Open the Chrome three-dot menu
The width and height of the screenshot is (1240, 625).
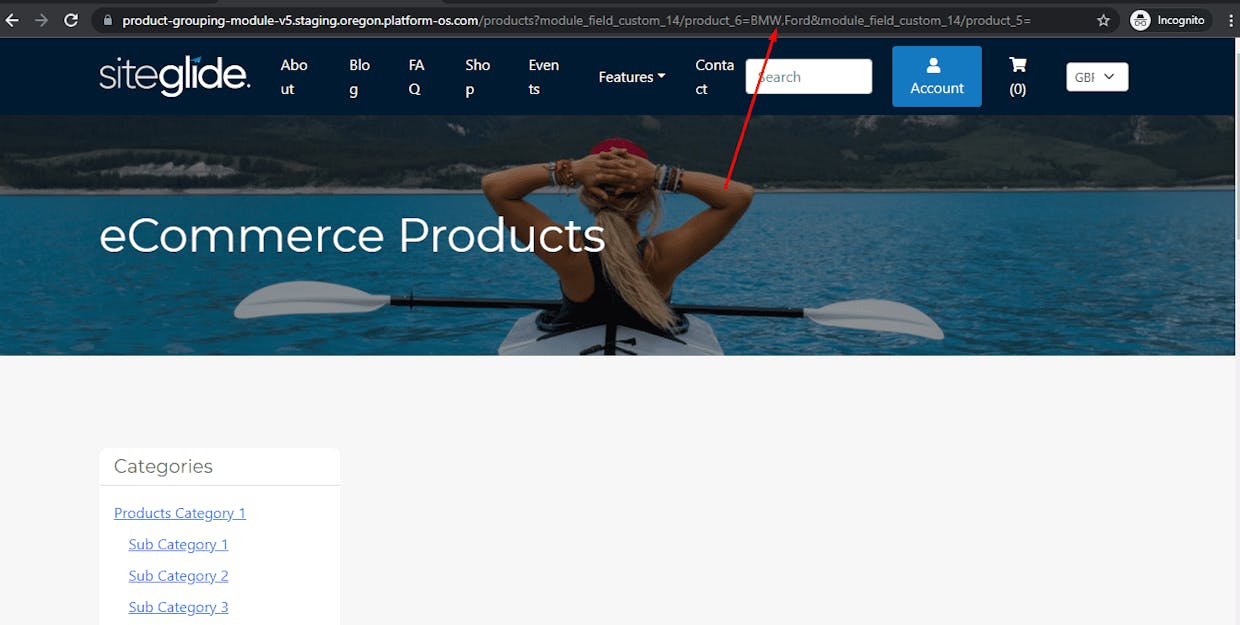coord(1230,20)
